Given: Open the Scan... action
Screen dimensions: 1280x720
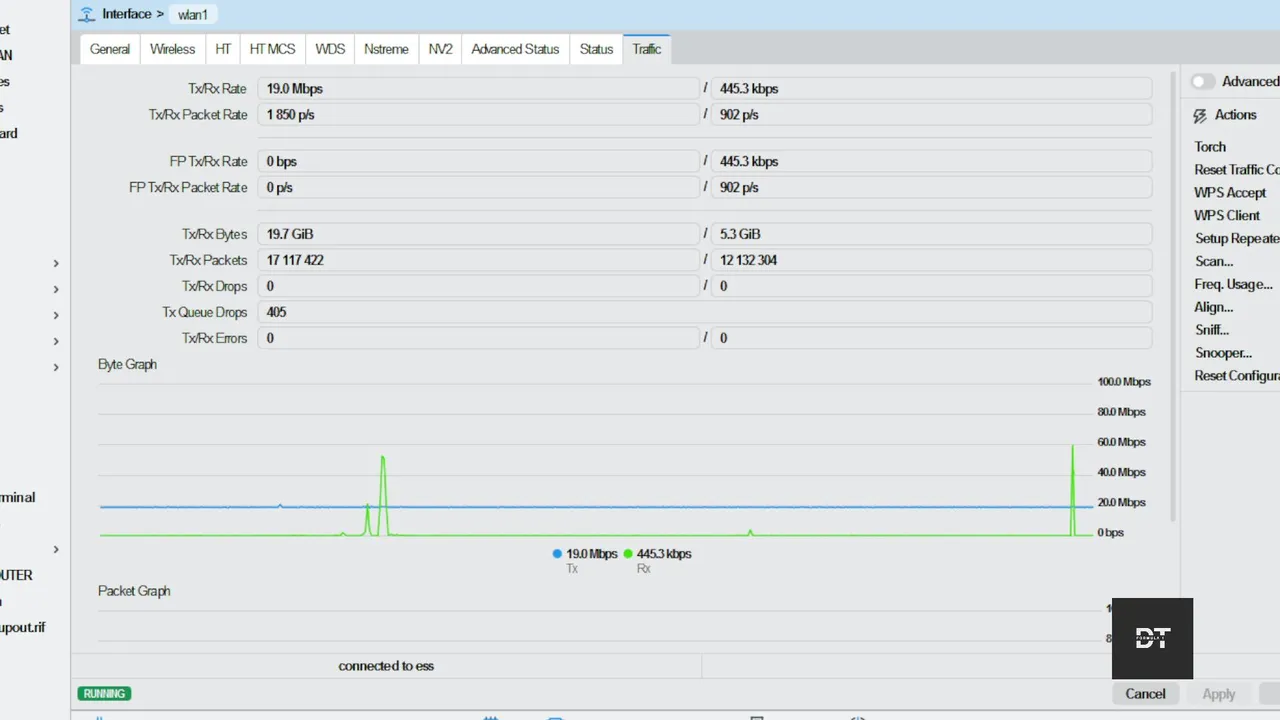Looking at the screenshot, I should pos(1214,262).
